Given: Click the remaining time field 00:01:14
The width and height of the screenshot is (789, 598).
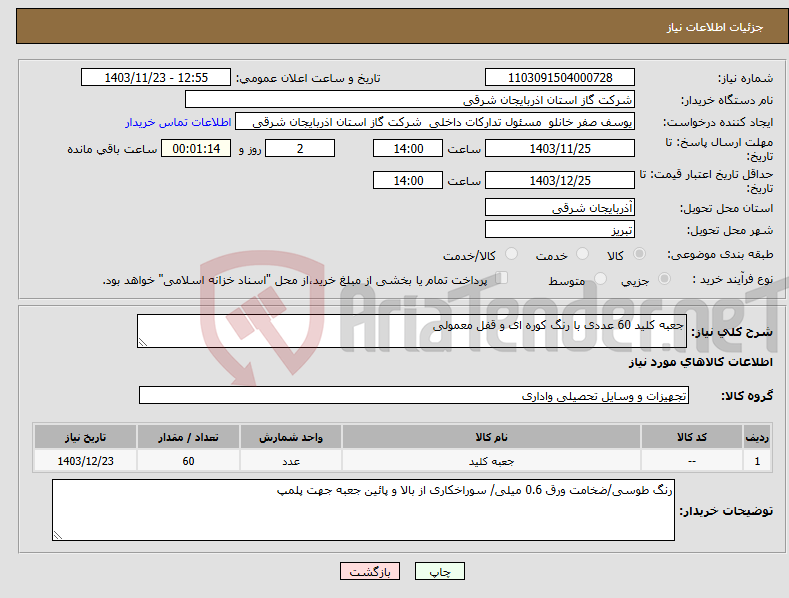Looking at the screenshot, I should click(196, 148).
